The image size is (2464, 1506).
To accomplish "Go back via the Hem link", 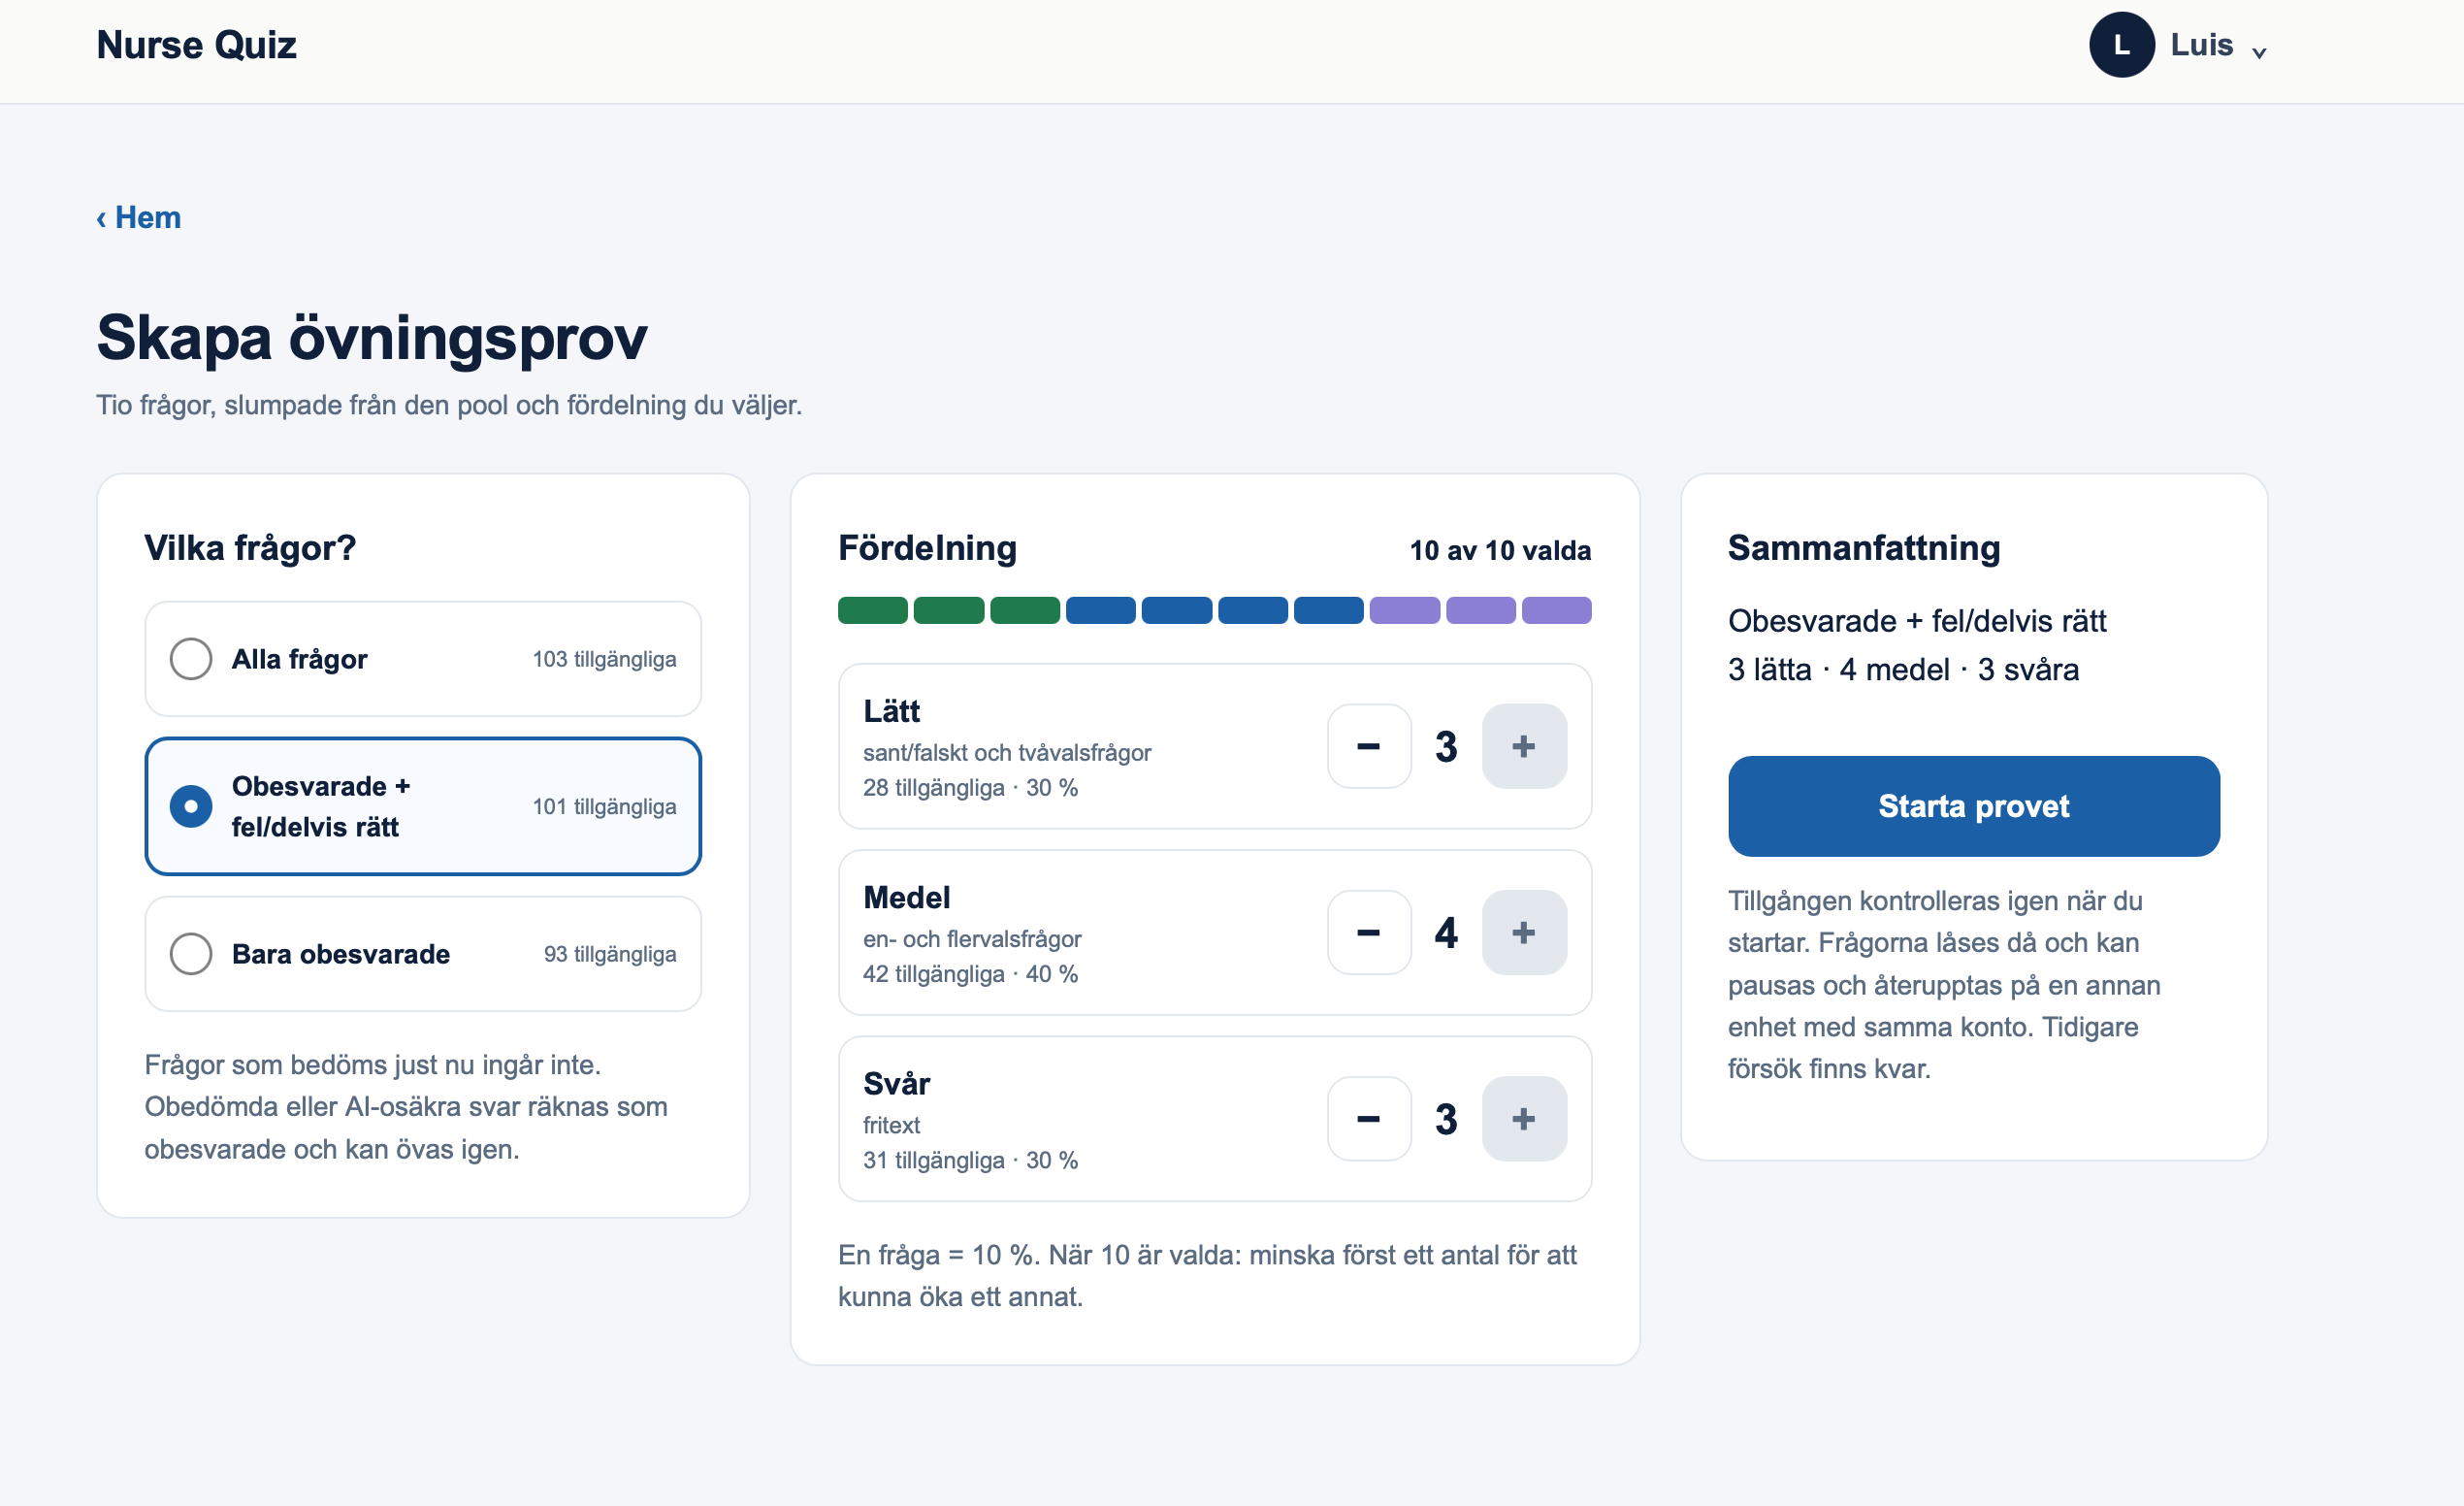I will click(x=139, y=218).
